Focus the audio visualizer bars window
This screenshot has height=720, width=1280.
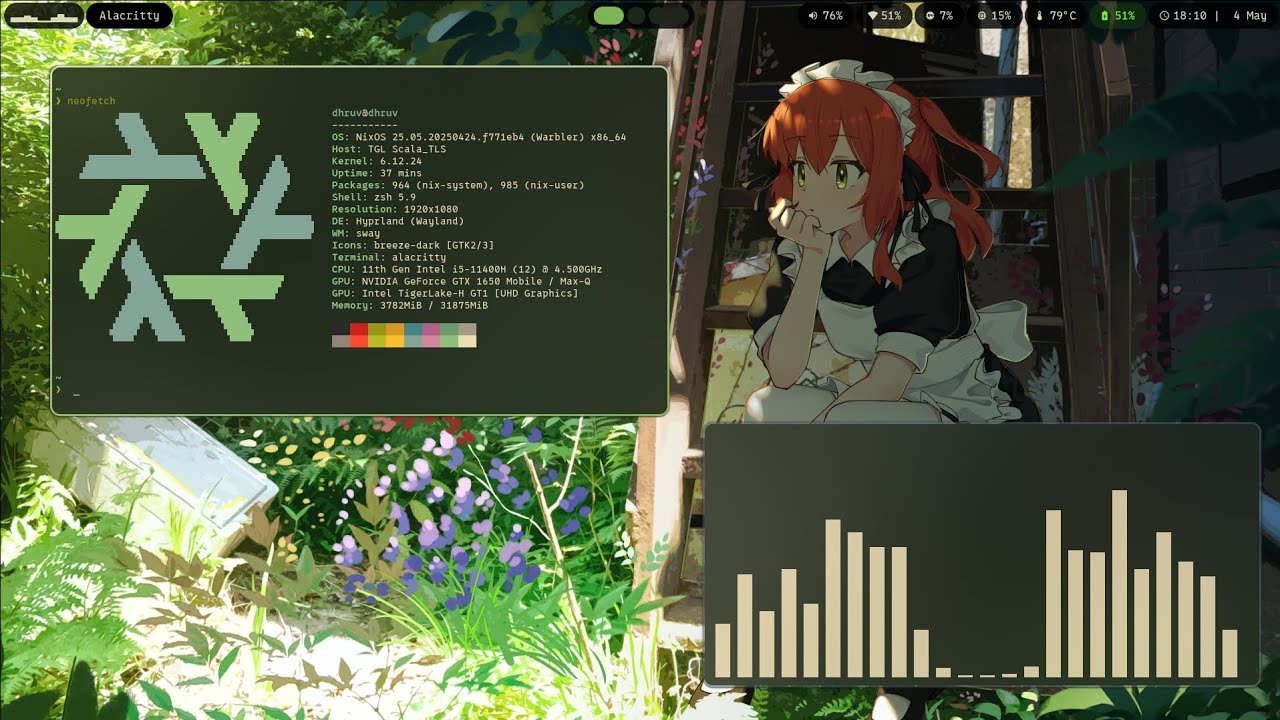(x=982, y=554)
